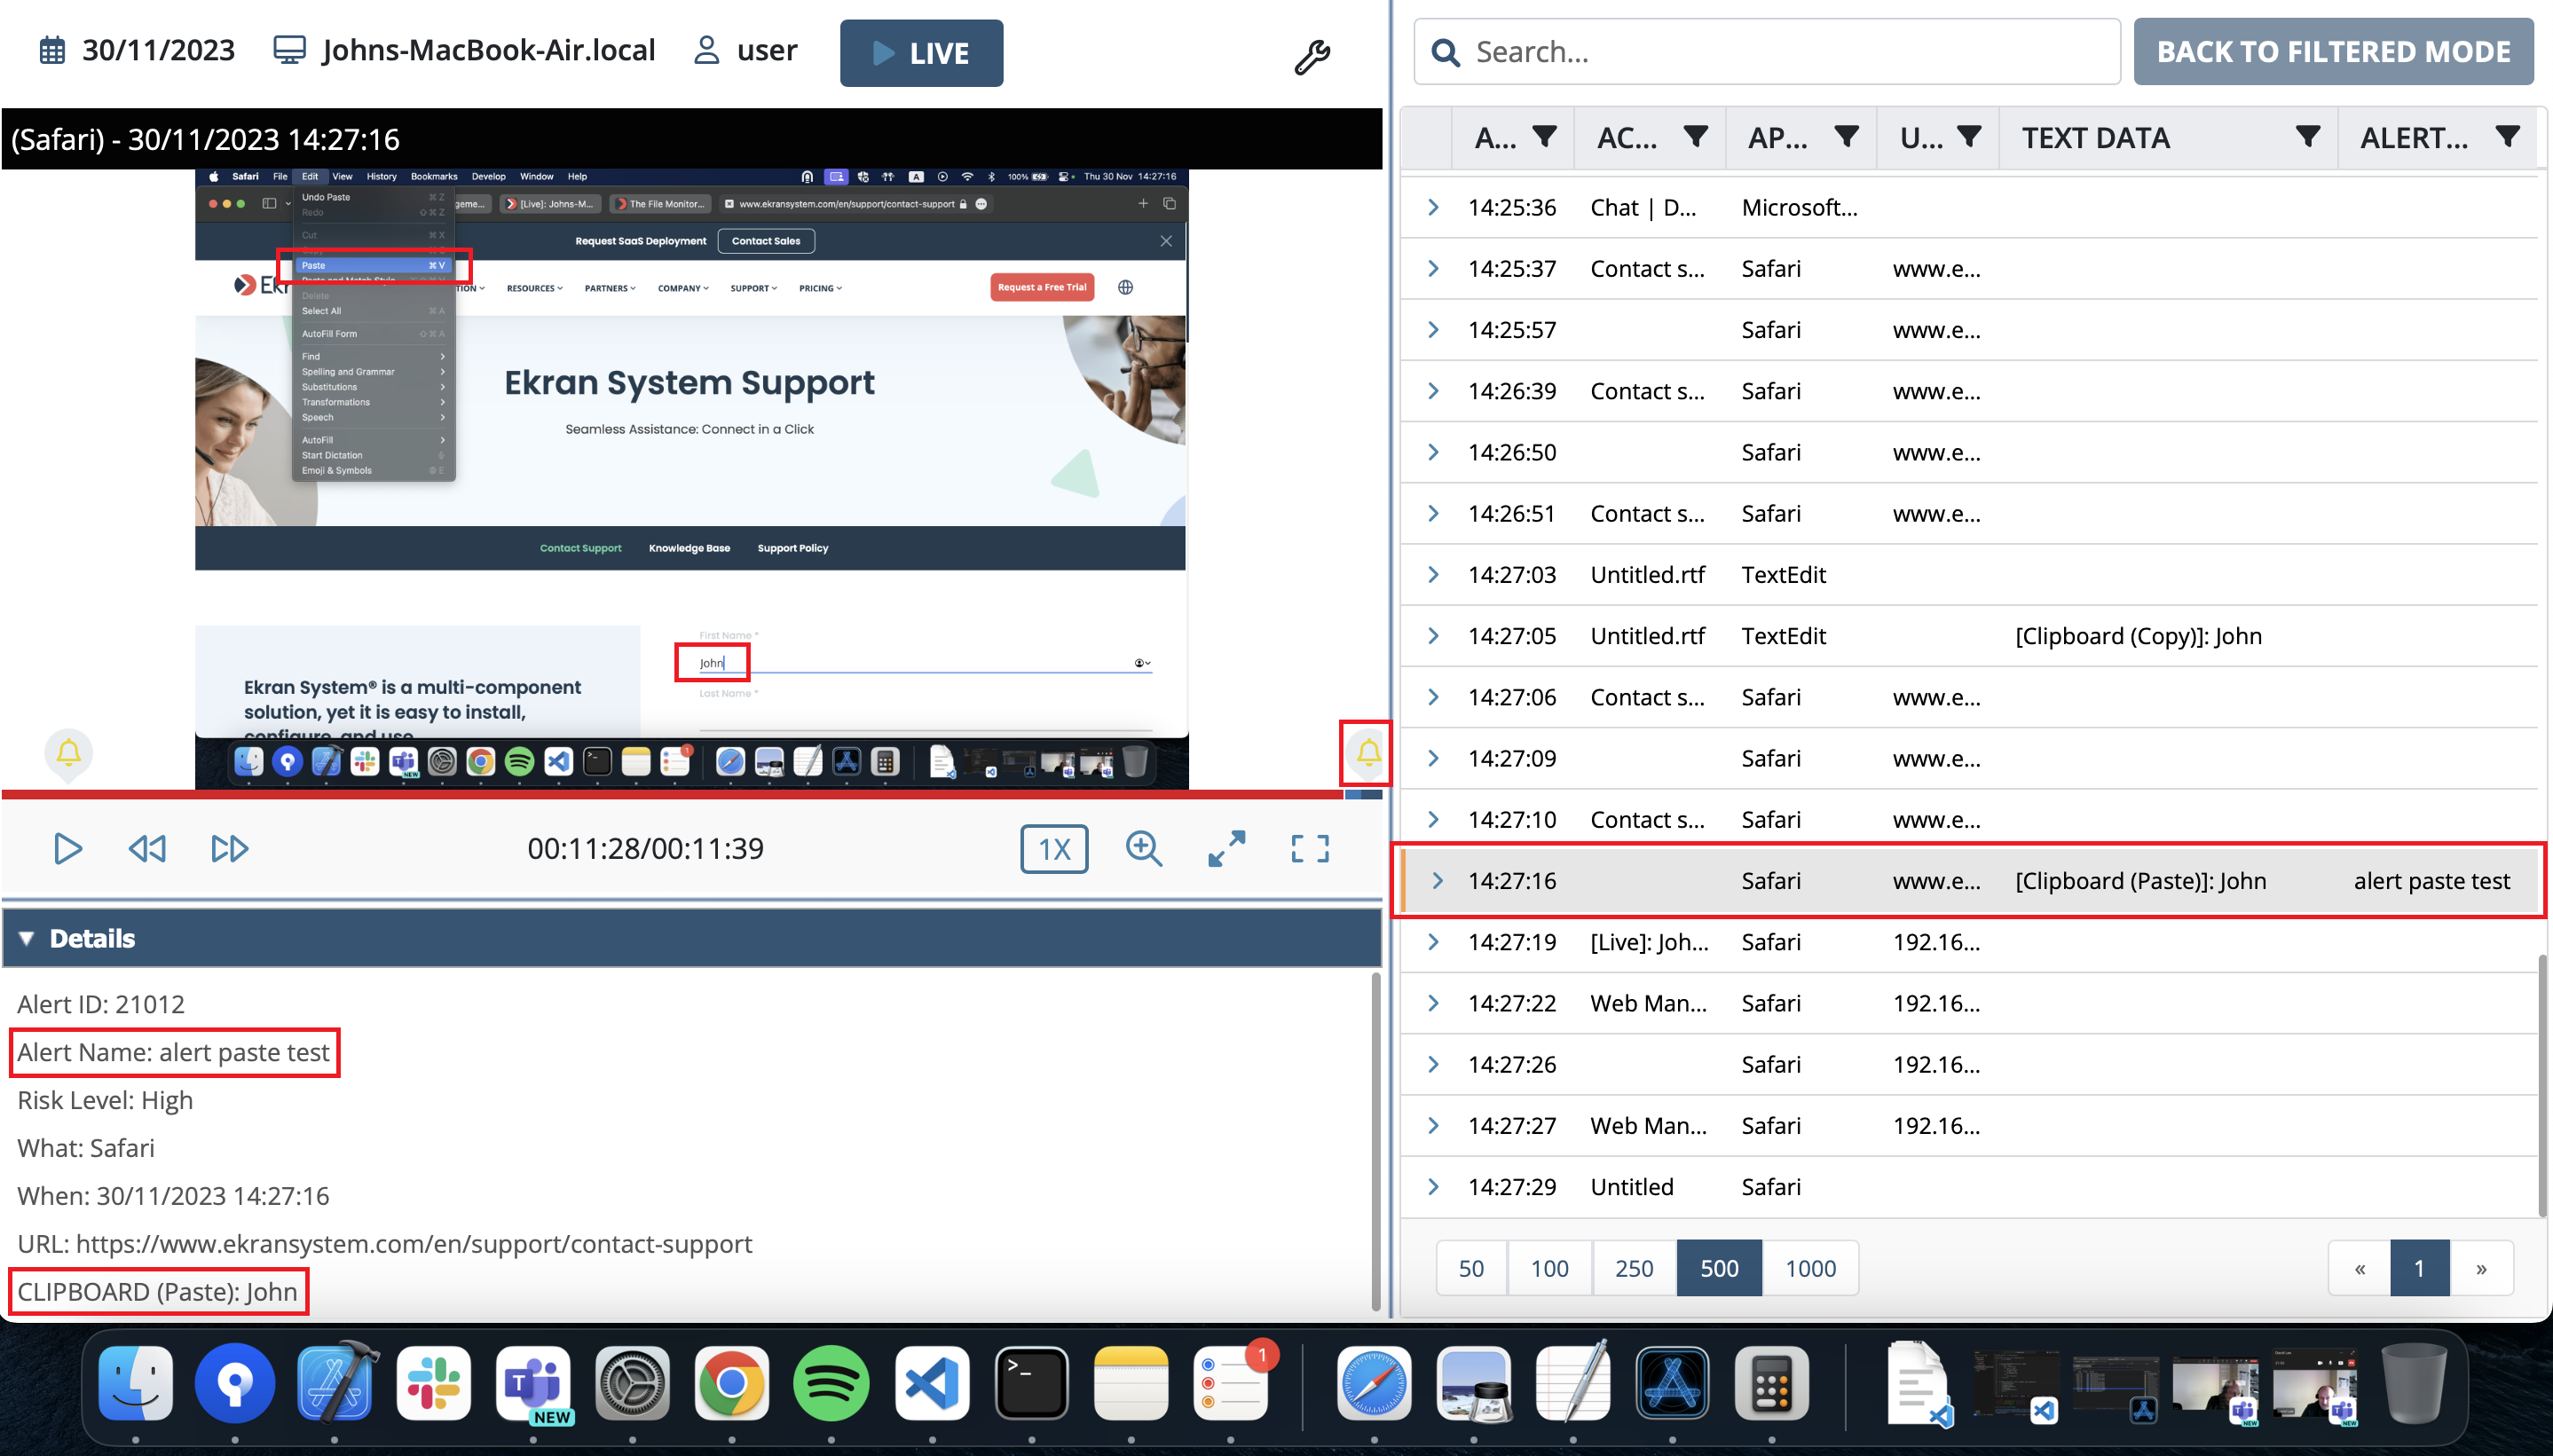Click the magnifying zoom-in icon
Image resolution: width=2553 pixels, height=1456 pixels.
[x=1143, y=849]
